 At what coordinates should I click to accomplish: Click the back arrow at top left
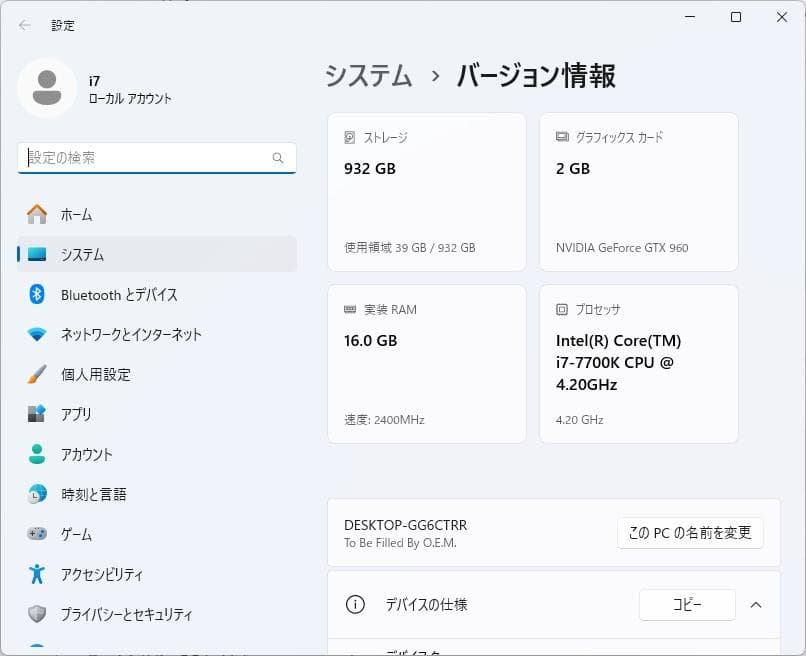tap(23, 25)
